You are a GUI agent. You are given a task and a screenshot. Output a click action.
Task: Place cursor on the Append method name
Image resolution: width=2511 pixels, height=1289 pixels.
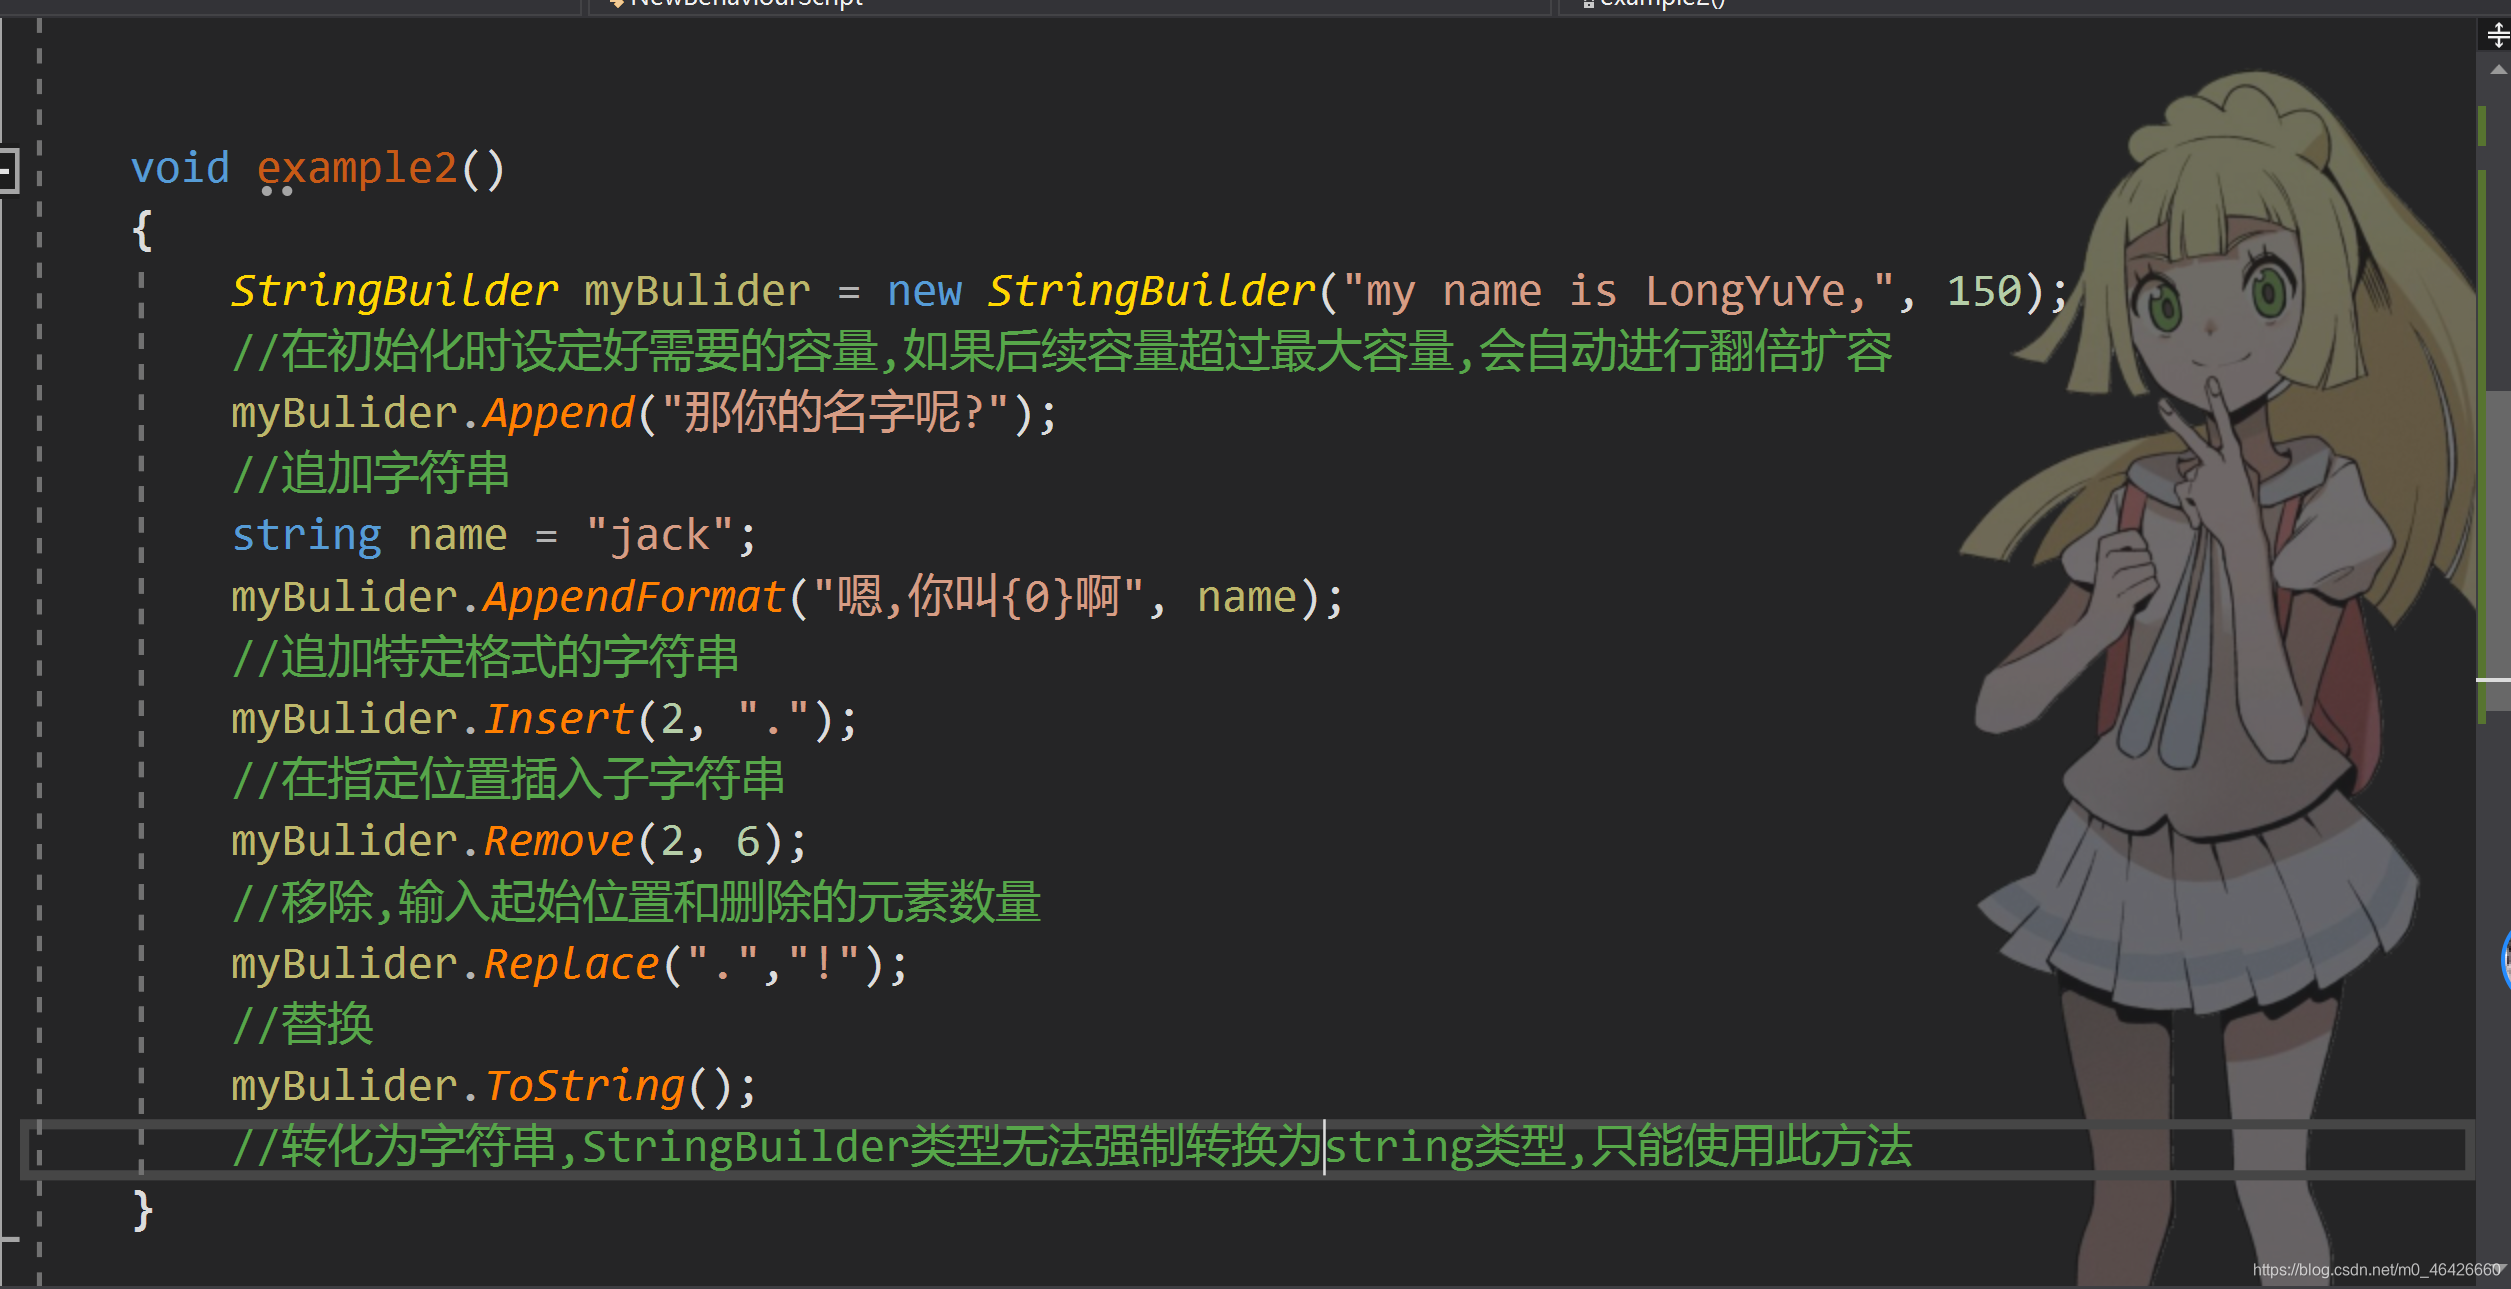[x=557, y=411]
